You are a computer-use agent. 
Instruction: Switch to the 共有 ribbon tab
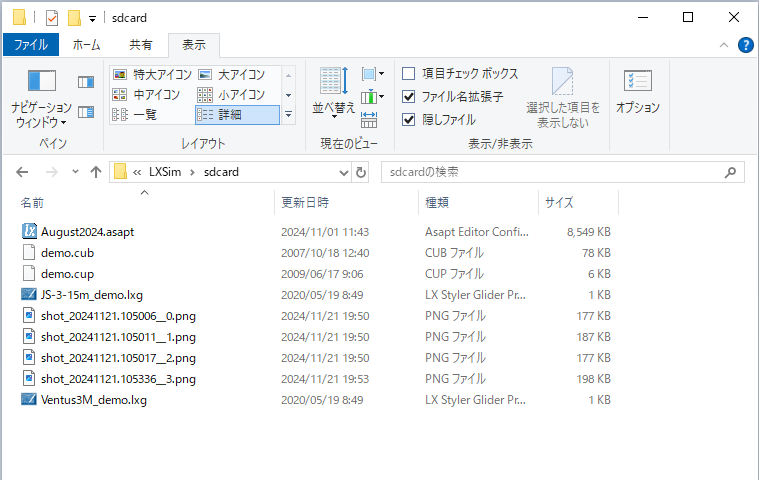click(x=141, y=45)
